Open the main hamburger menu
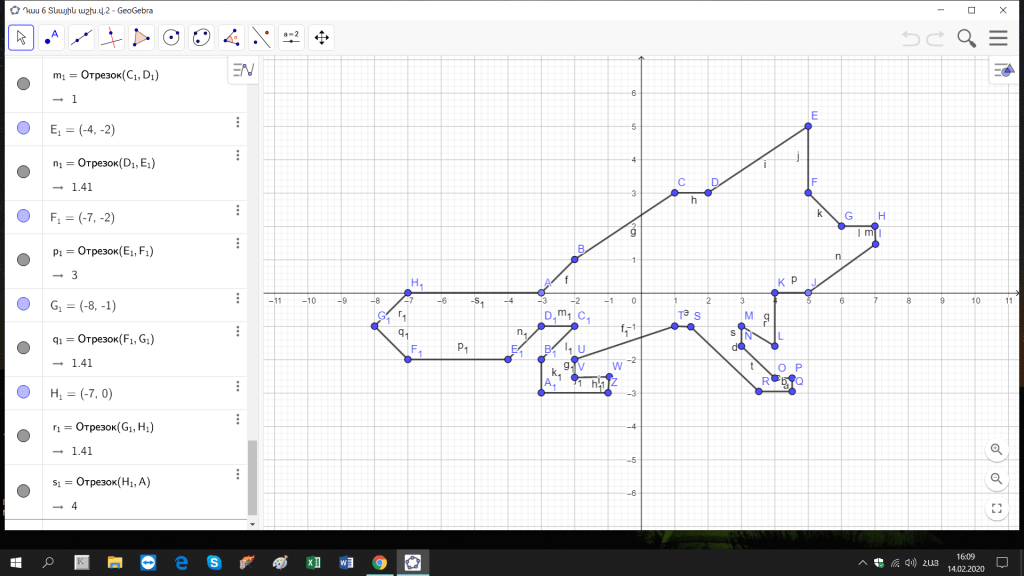The image size is (1024, 576). (998, 38)
